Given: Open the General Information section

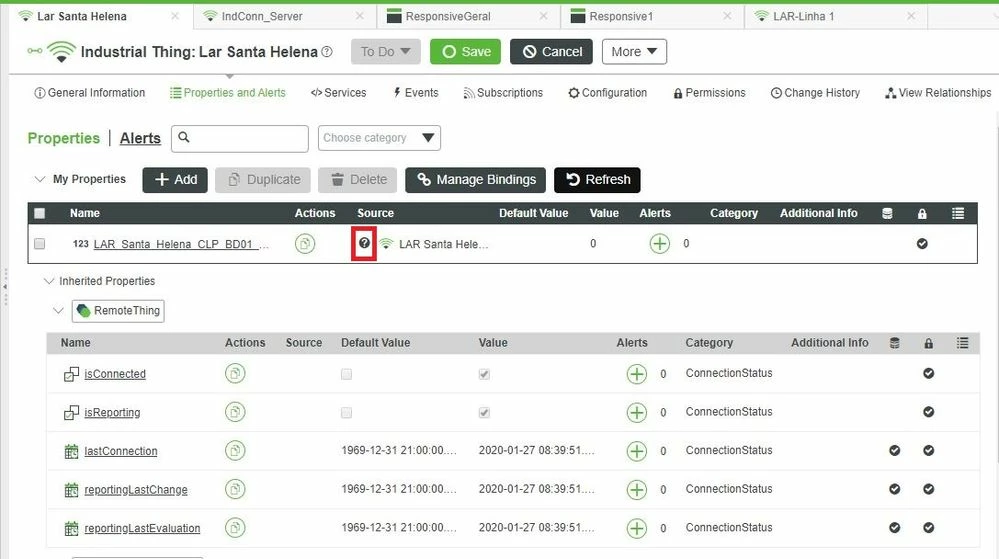Looking at the screenshot, I should (89, 92).
